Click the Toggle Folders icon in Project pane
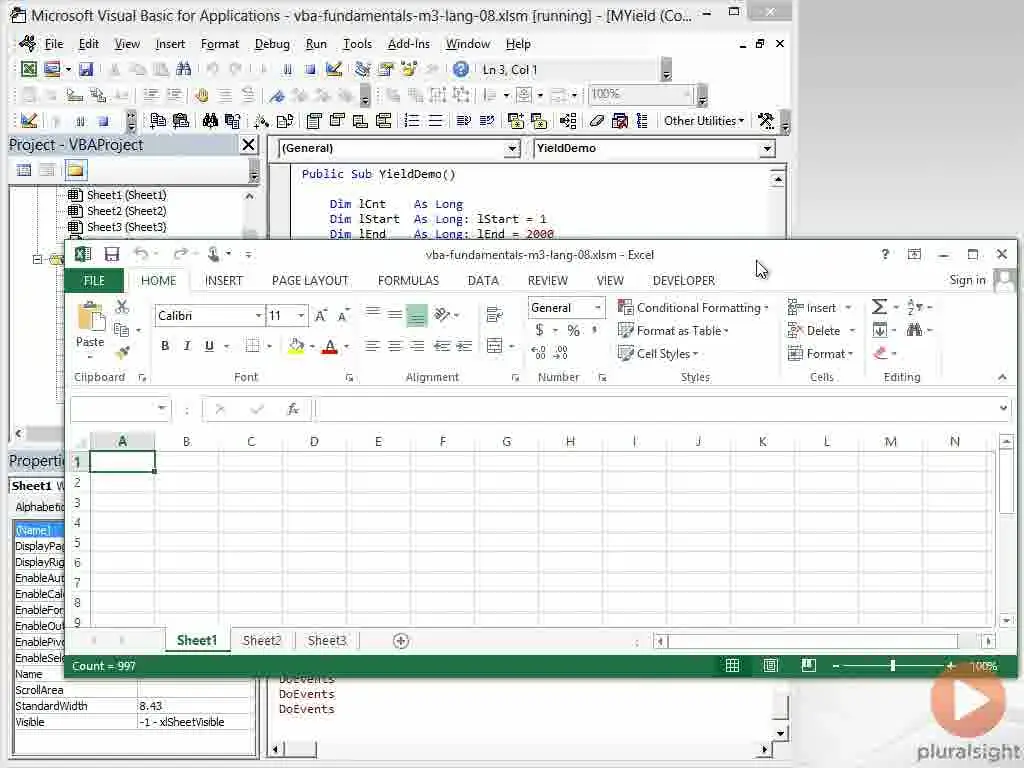 pos(76,170)
